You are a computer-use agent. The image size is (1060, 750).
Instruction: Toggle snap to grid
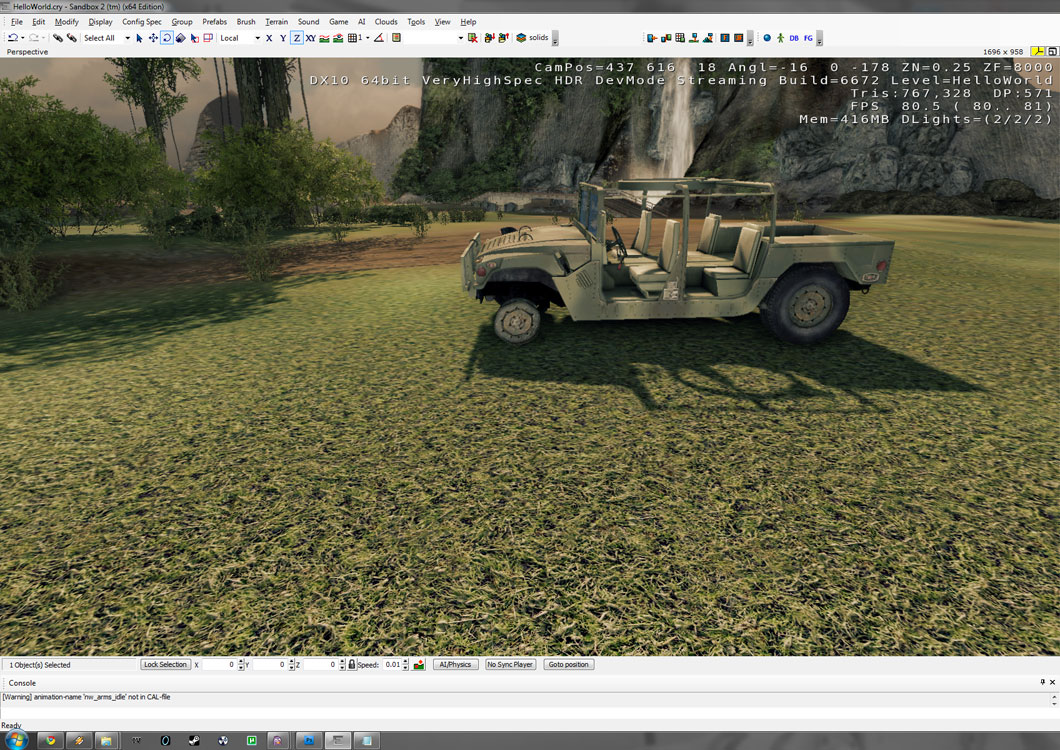coord(352,38)
